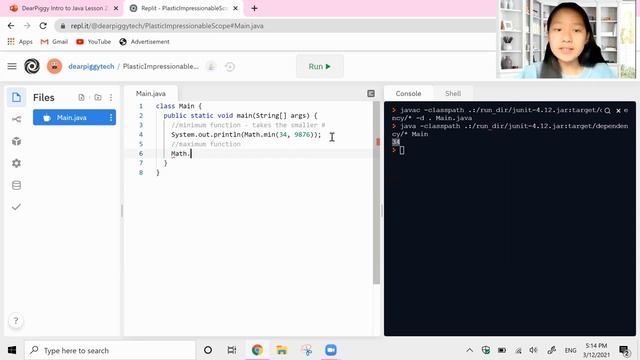Click the Windows search box
The width and height of the screenshot is (640, 360).
110,350
